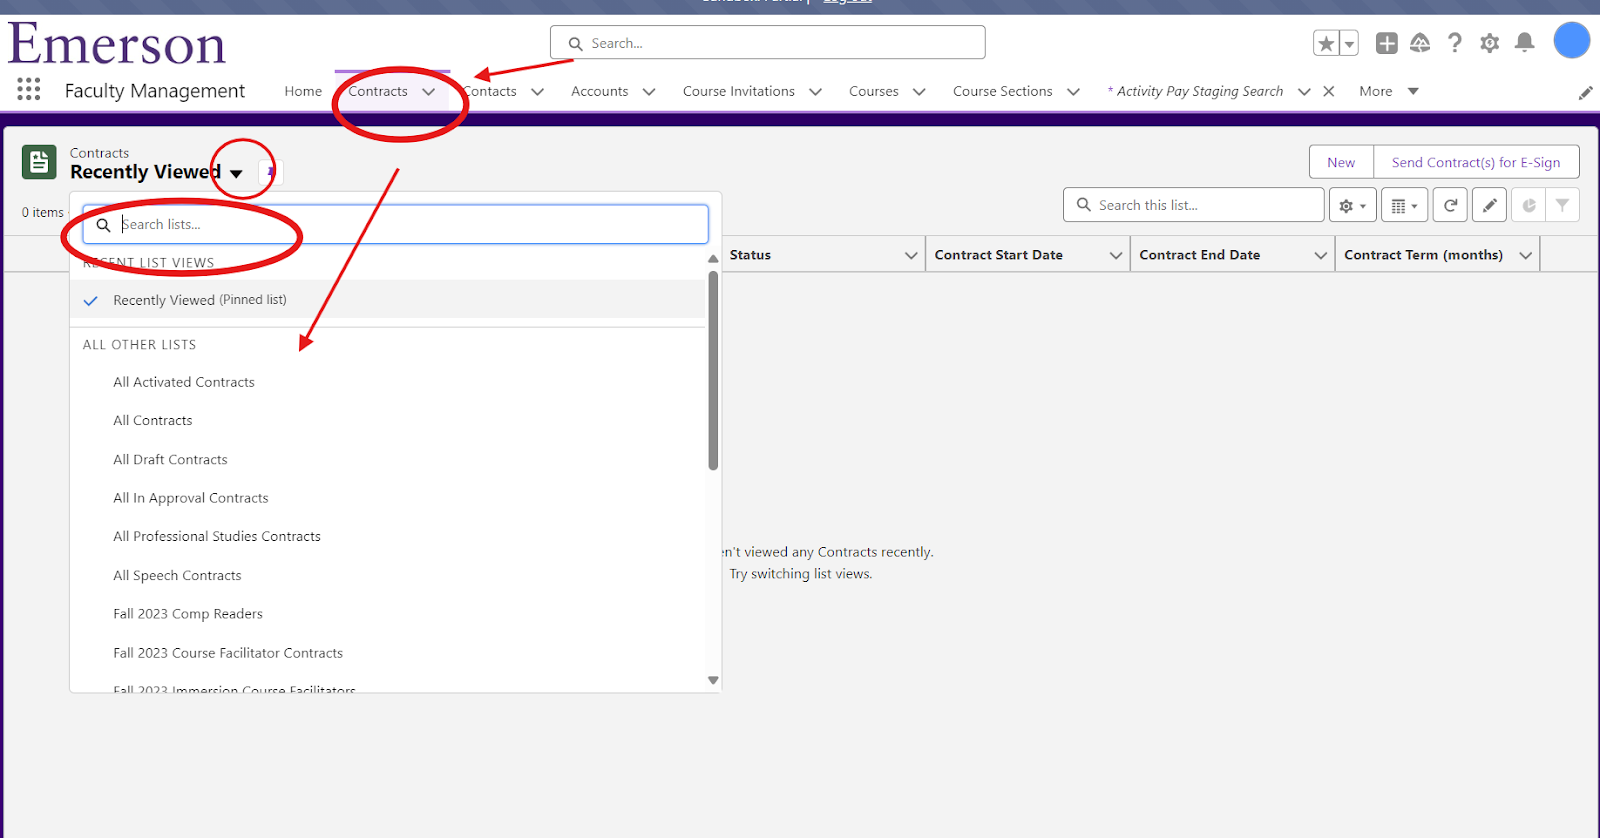Expand the Contacts tab chevron menu
Image resolution: width=1600 pixels, height=838 pixels.
(x=538, y=92)
